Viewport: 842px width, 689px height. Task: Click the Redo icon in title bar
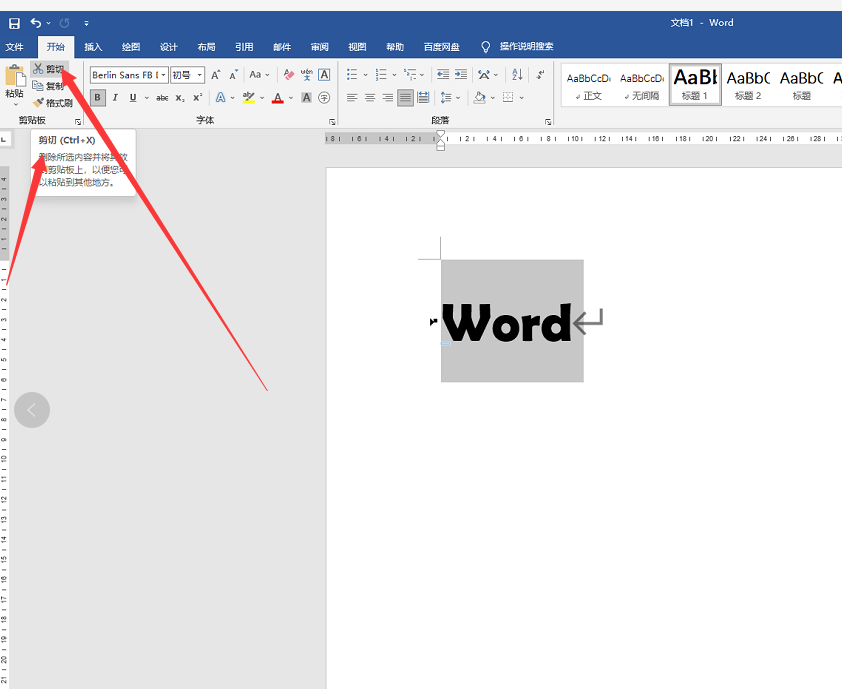pyautogui.click(x=64, y=23)
